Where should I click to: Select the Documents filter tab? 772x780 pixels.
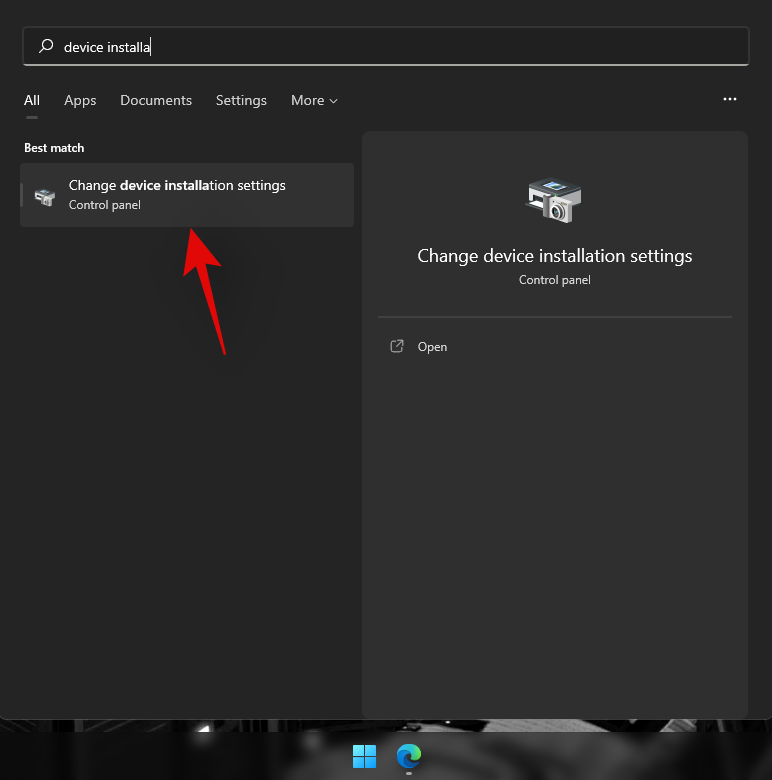[x=156, y=100]
